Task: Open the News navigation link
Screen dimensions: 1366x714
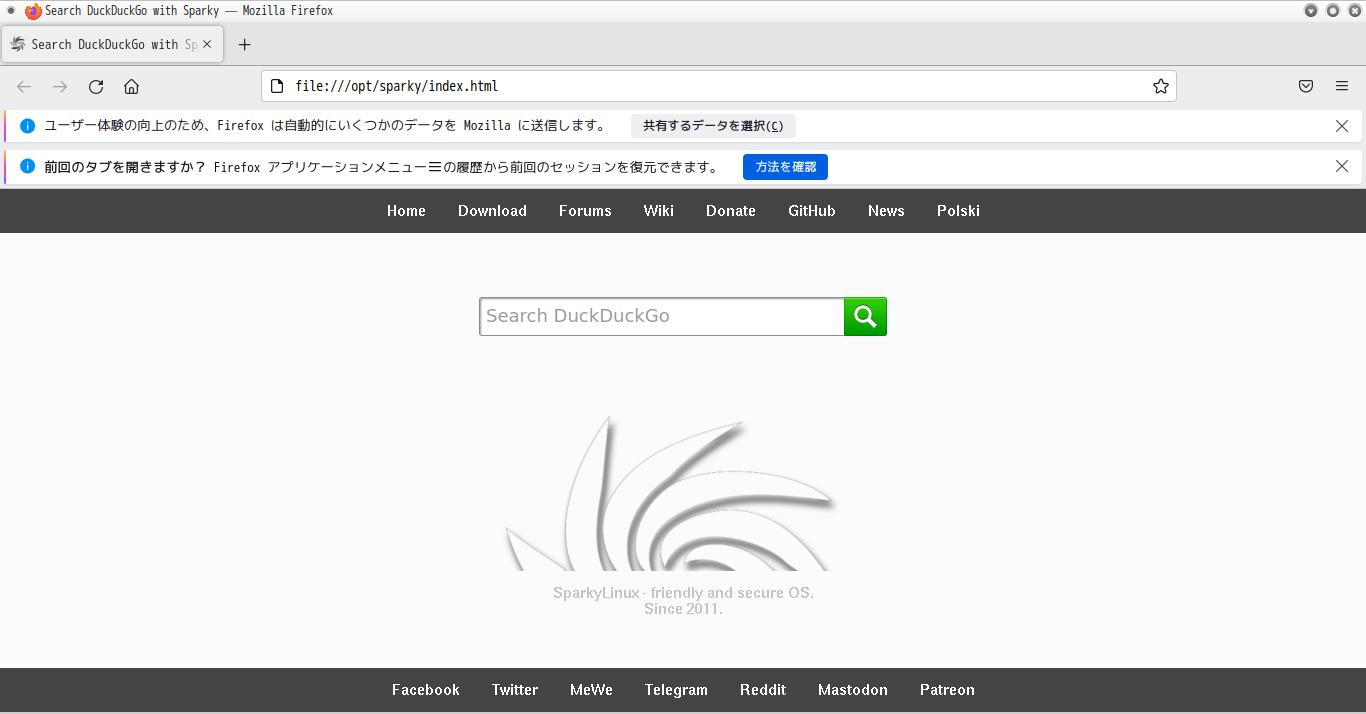Action: (x=886, y=211)
